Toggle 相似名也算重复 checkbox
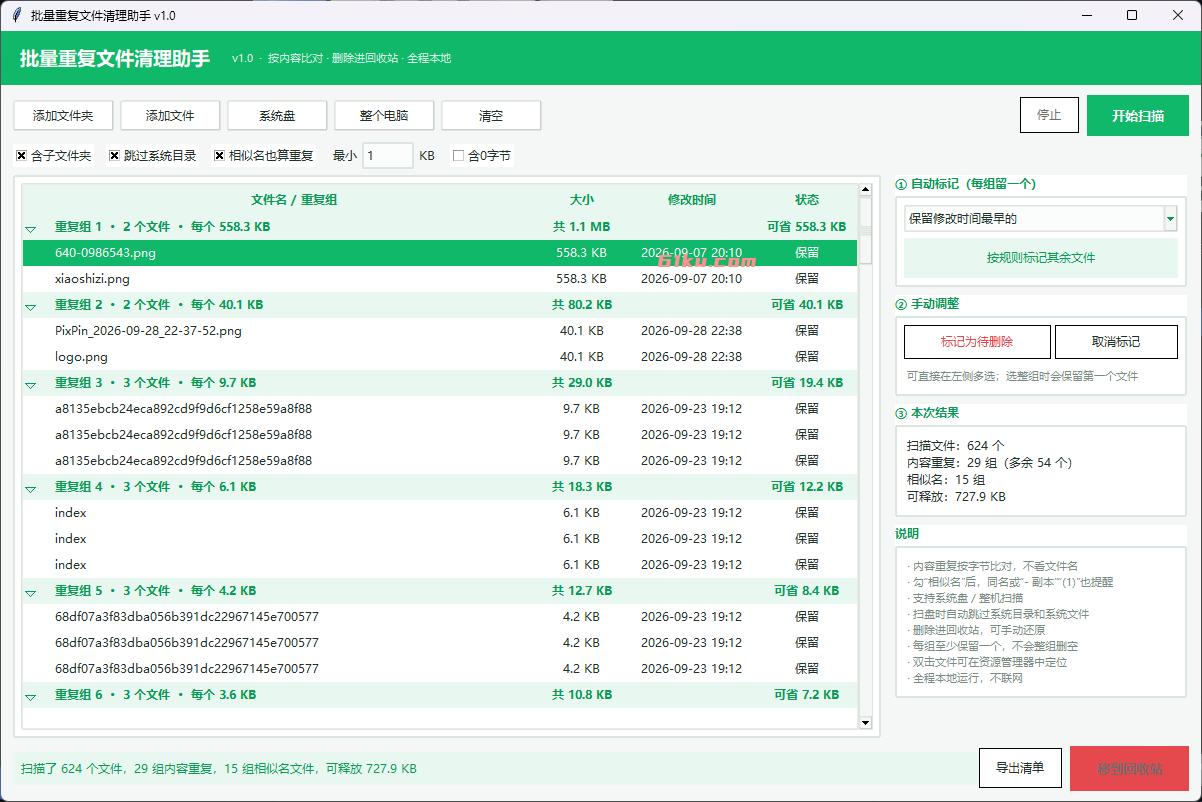The image size is (1202, 802). [x=219, y=156]
